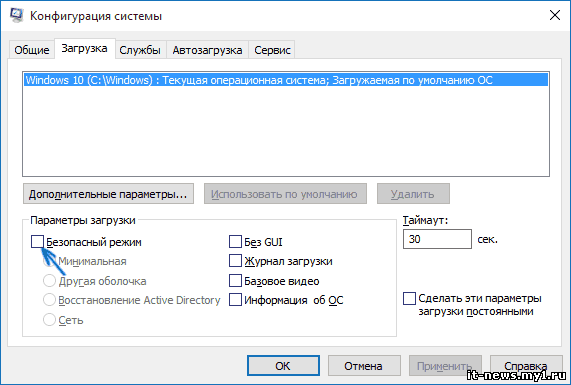Check Сделать эти параметры загрузки постоянными
The height and width of the screenshot is (385, 571).
coord(409,298)
